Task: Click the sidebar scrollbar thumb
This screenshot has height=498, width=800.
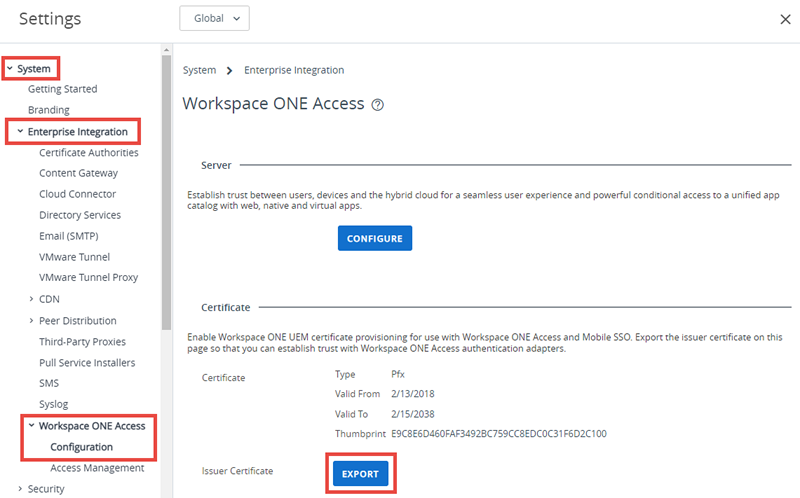Action: click(x=166, y=193)
